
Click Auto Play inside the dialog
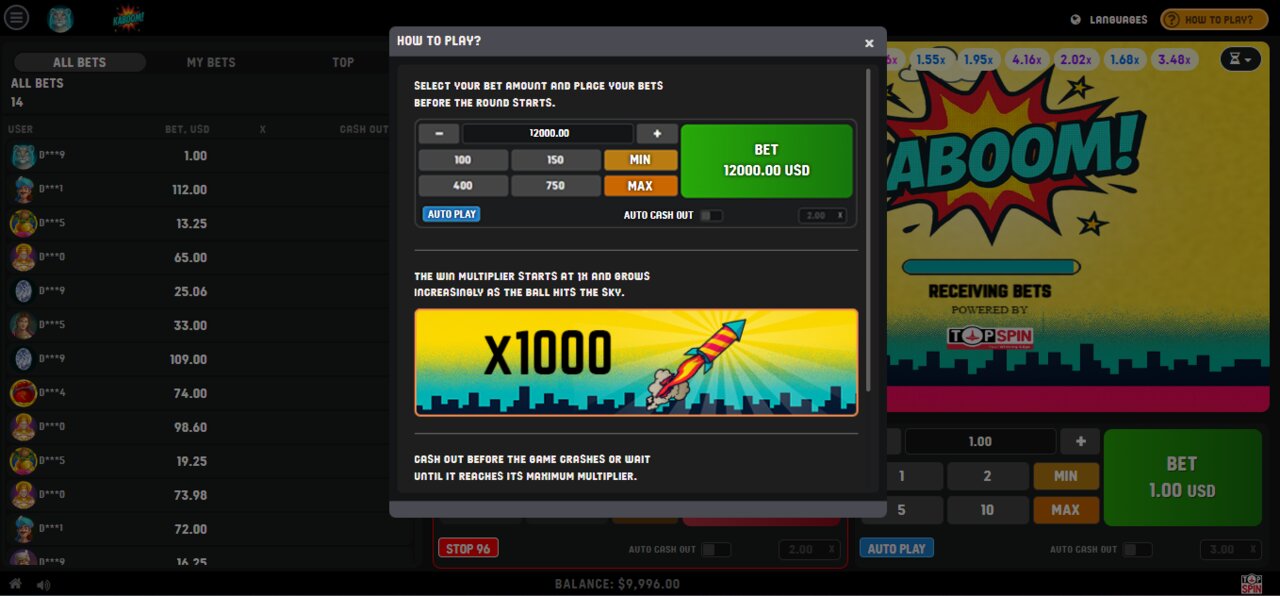point(452,214)
